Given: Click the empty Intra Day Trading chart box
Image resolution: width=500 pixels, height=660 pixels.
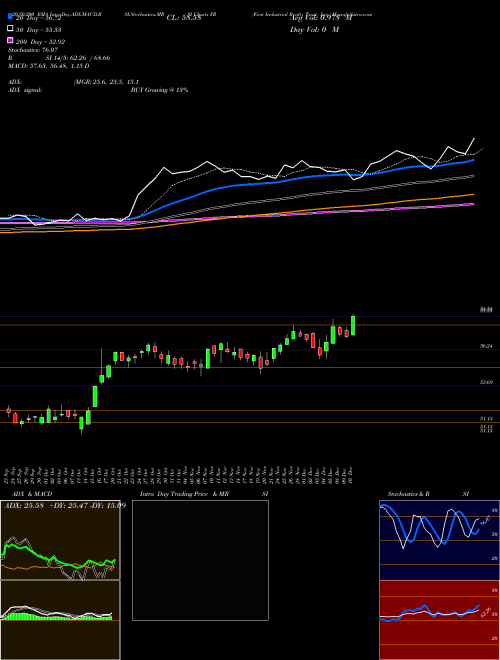Looking at the screenshot, I should click(x=200, y=560).
